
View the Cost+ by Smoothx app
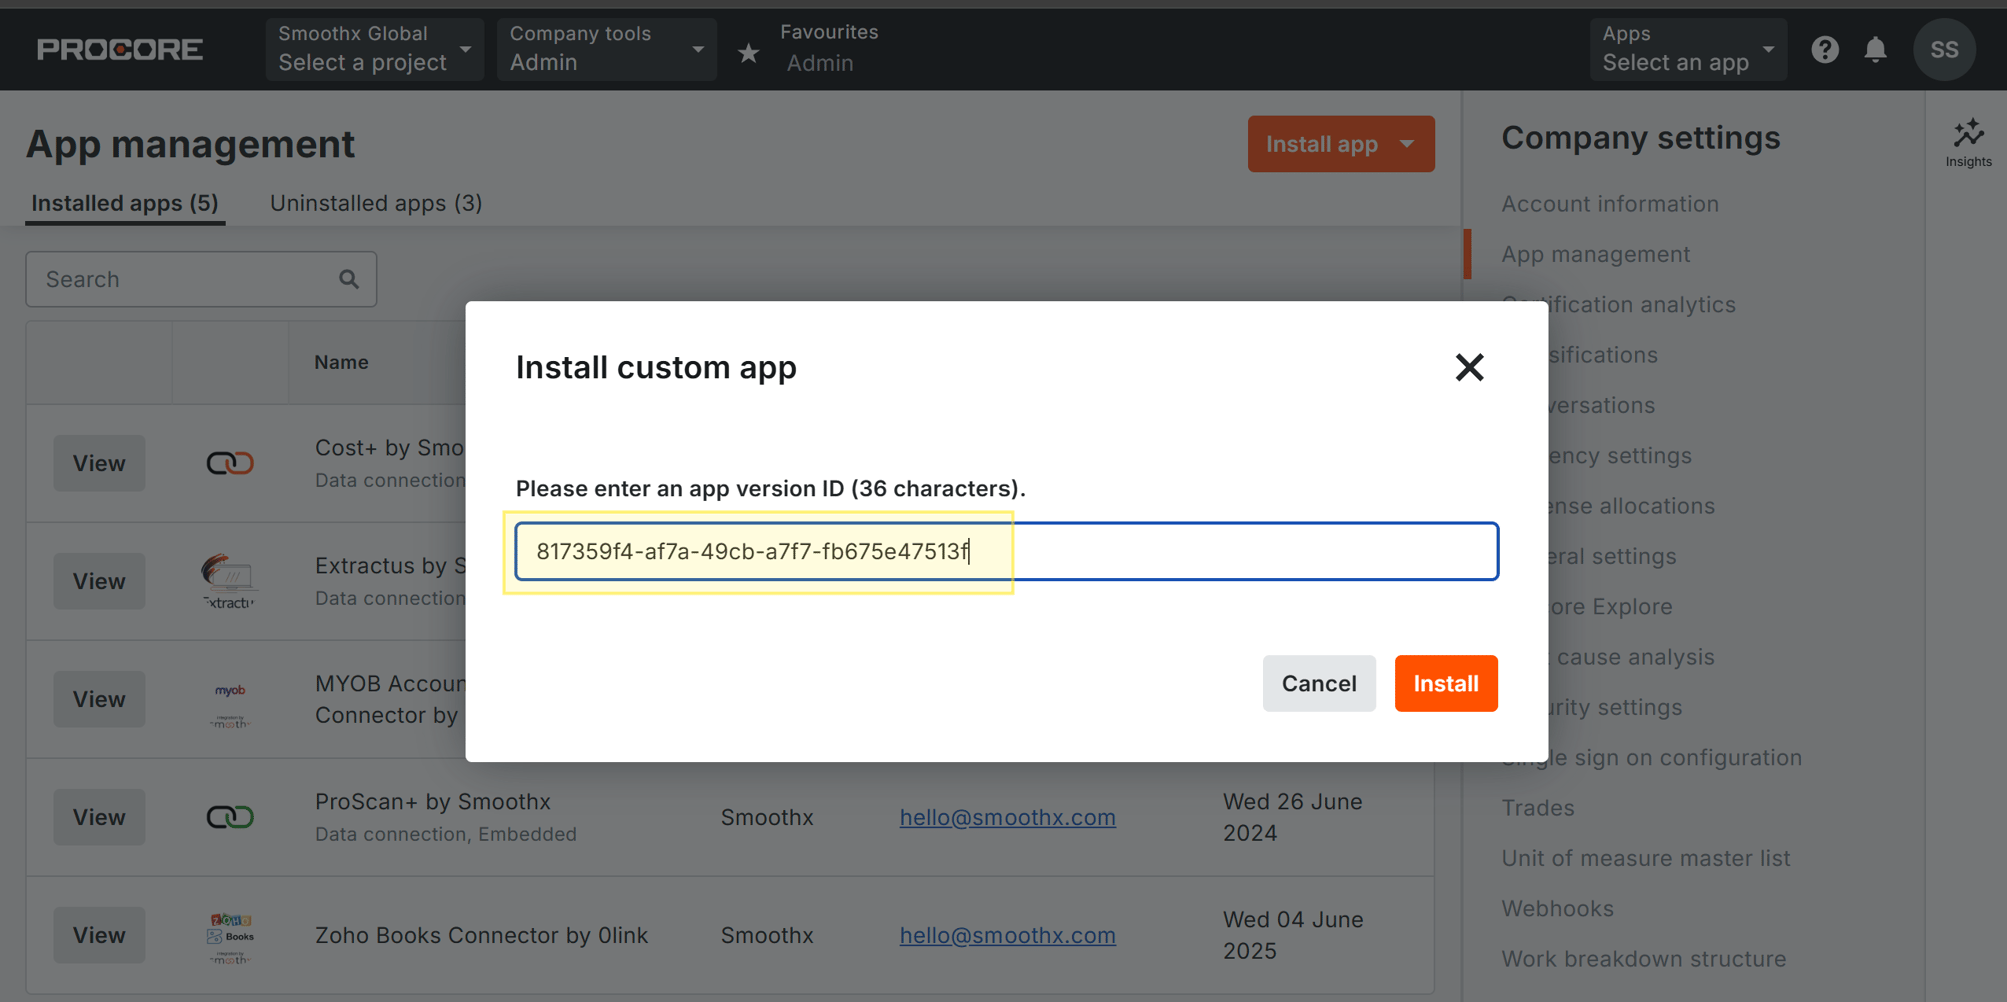coord(99,463)
